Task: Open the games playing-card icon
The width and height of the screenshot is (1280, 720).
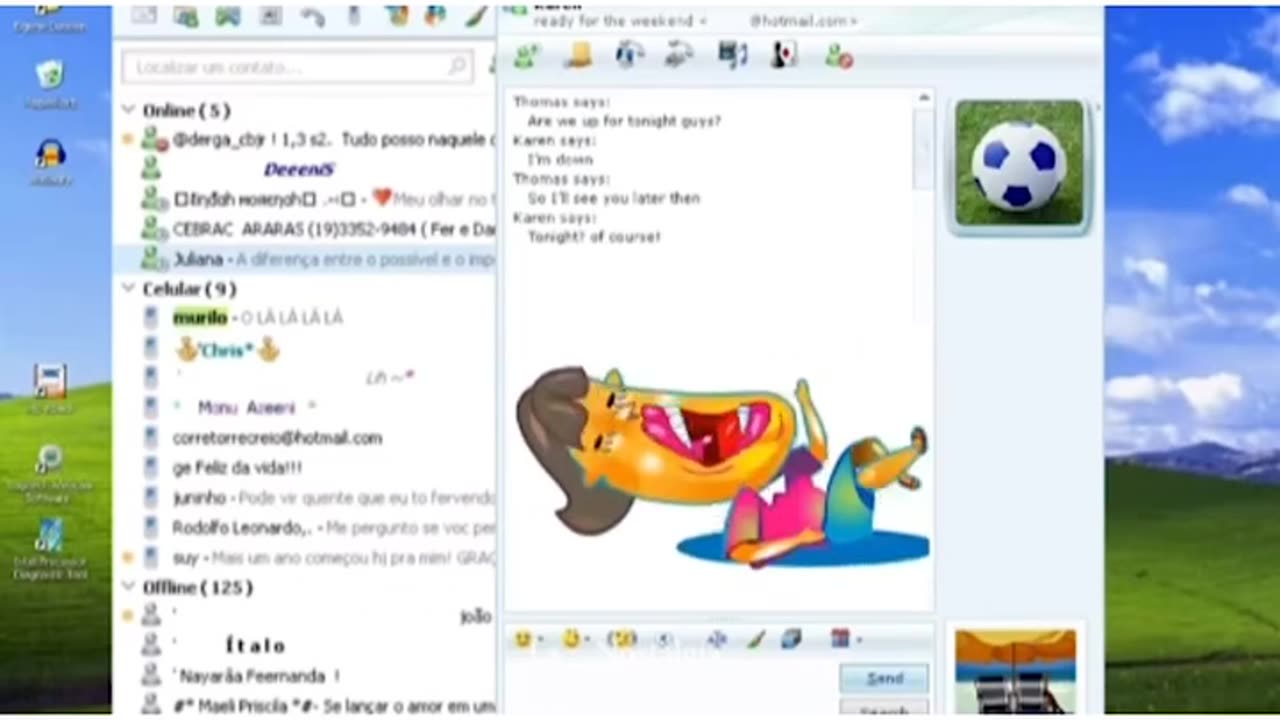Action: 784,55
